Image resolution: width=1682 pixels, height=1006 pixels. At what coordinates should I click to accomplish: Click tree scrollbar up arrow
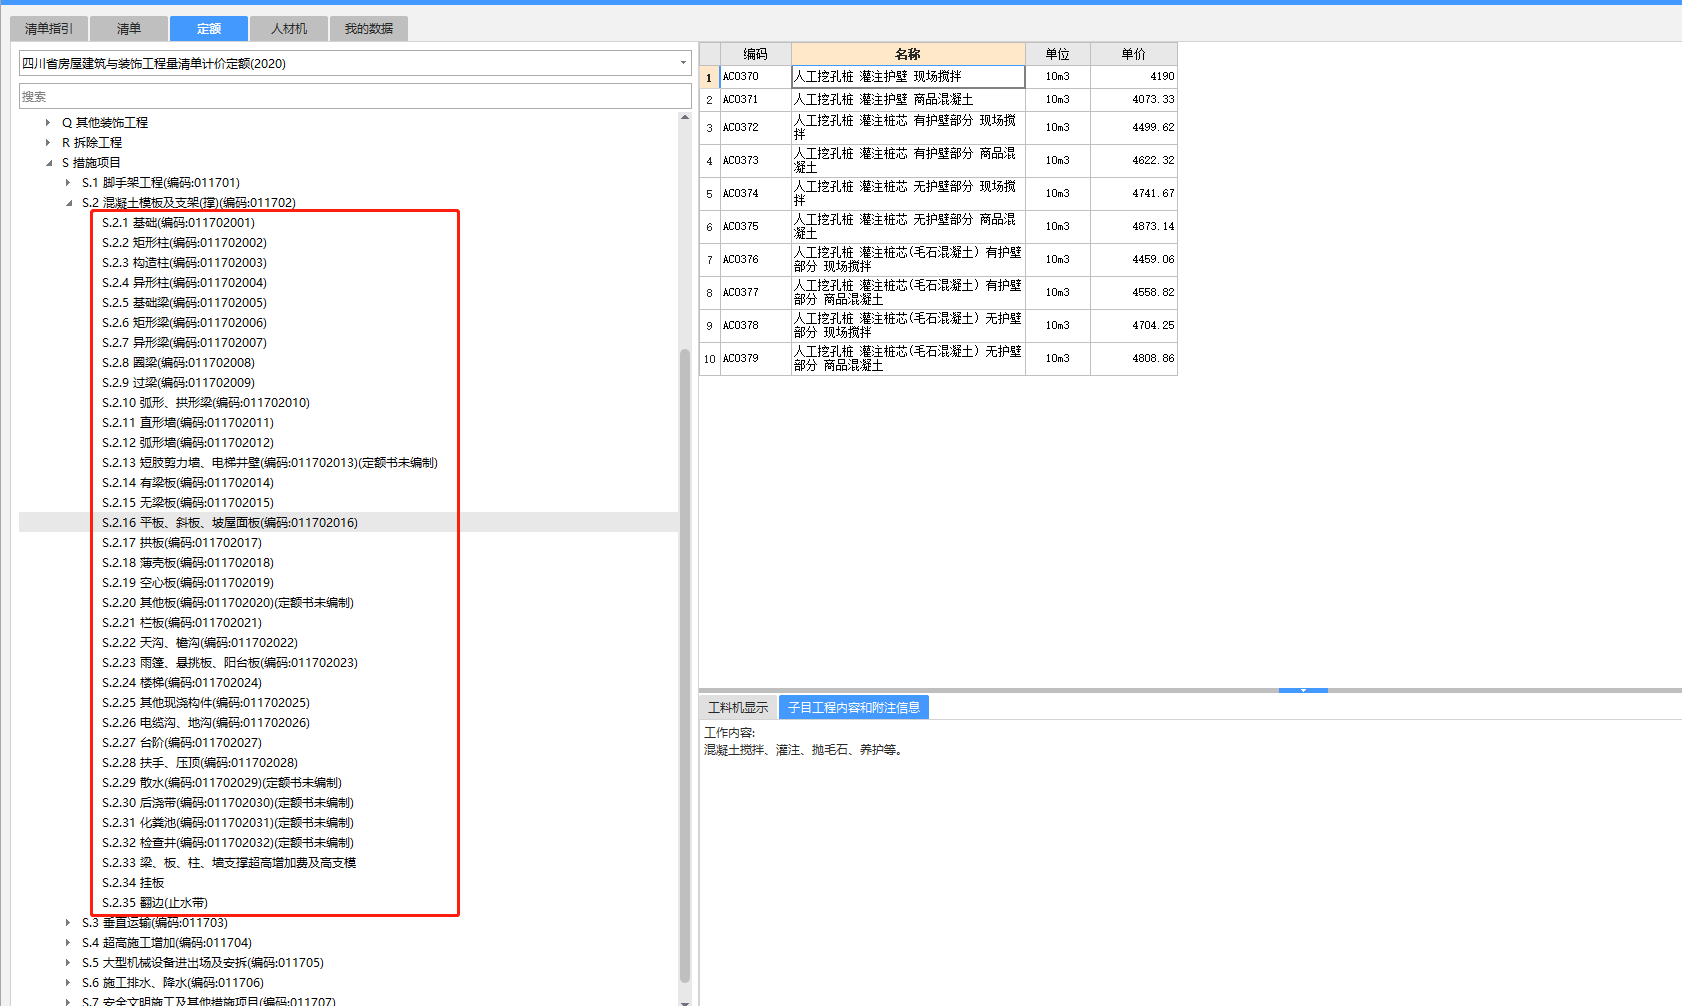[x=685, y=118]
